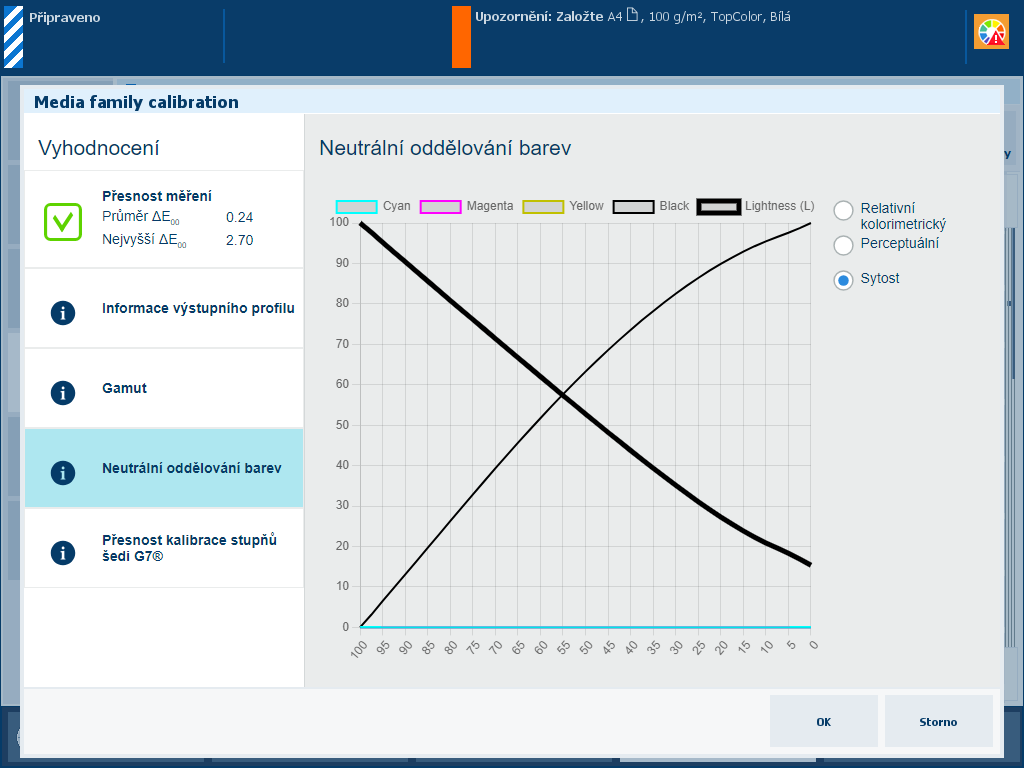Click the A4 page orientation icon

click(x=632, y=14)
